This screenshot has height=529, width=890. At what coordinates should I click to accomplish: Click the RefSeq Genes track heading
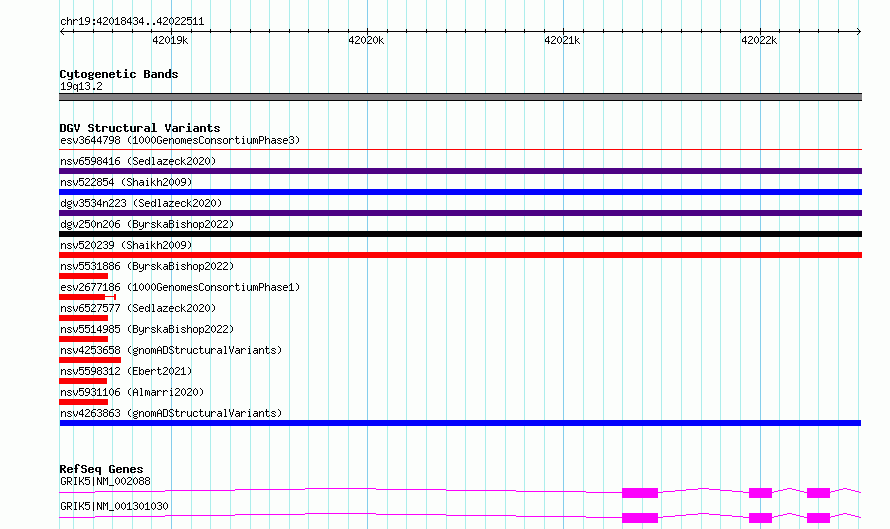point(101,469)
